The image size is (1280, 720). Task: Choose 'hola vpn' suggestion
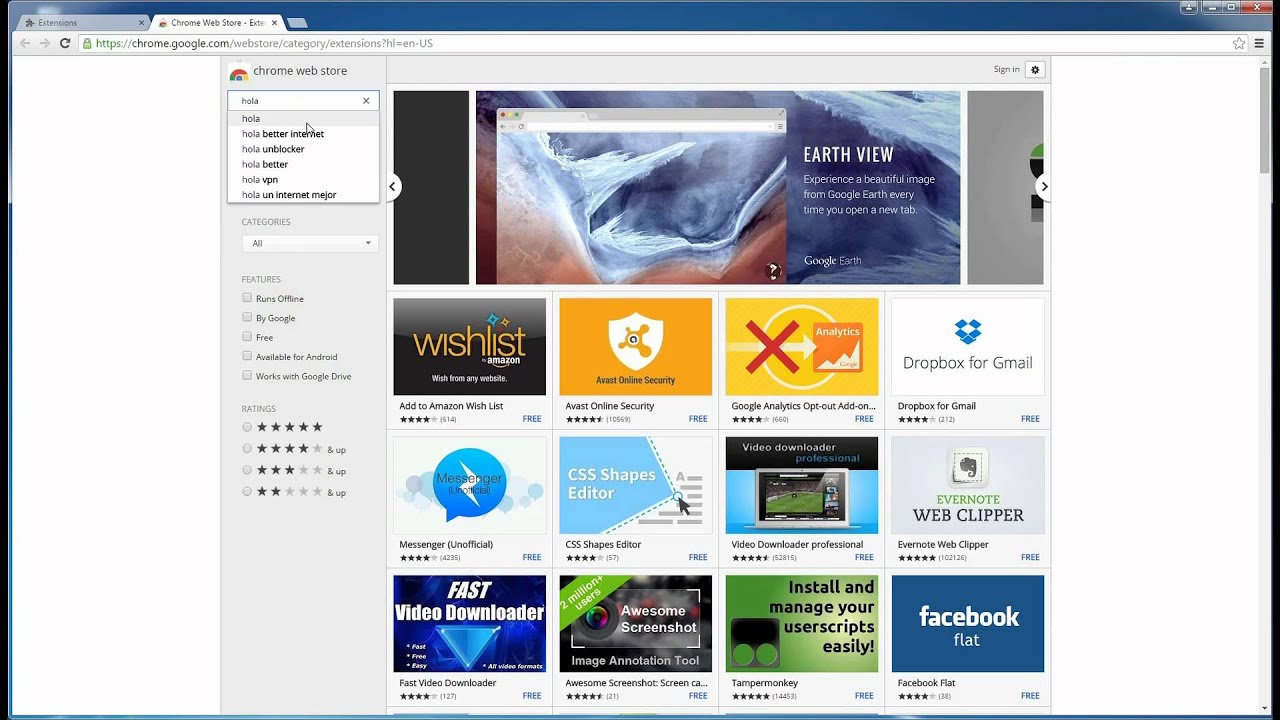click(x=303, y=180)
